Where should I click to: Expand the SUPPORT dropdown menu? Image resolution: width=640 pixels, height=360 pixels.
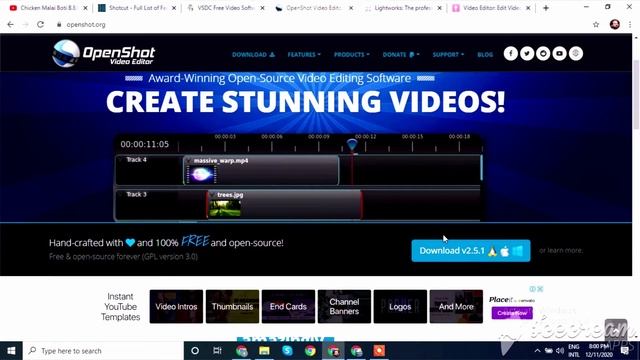(x=448, y=54)
